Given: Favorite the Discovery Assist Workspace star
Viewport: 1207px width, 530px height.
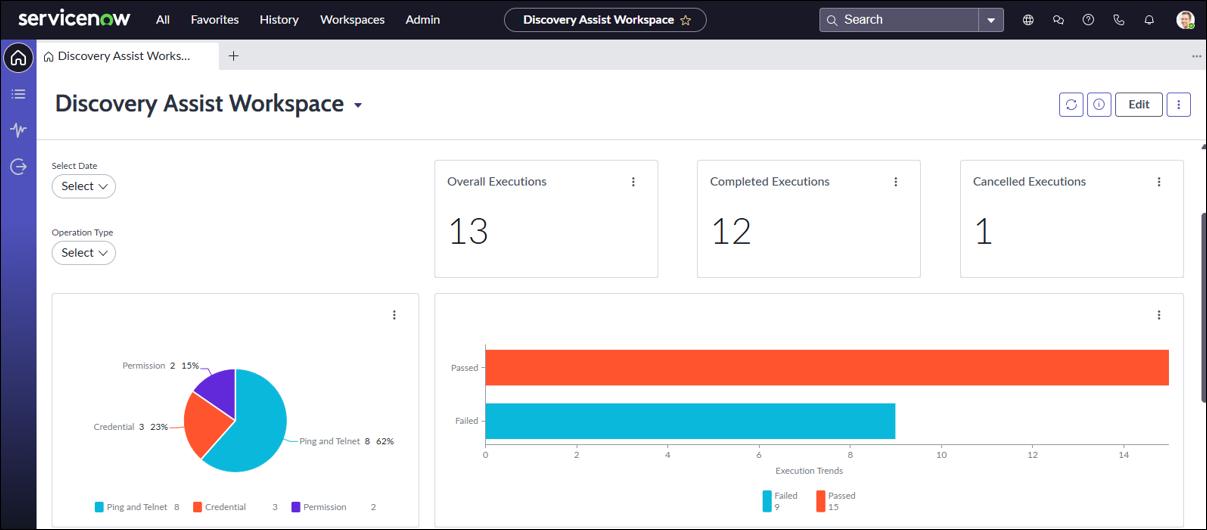Looking at the screenshot, I should click(x=685, y=20).
